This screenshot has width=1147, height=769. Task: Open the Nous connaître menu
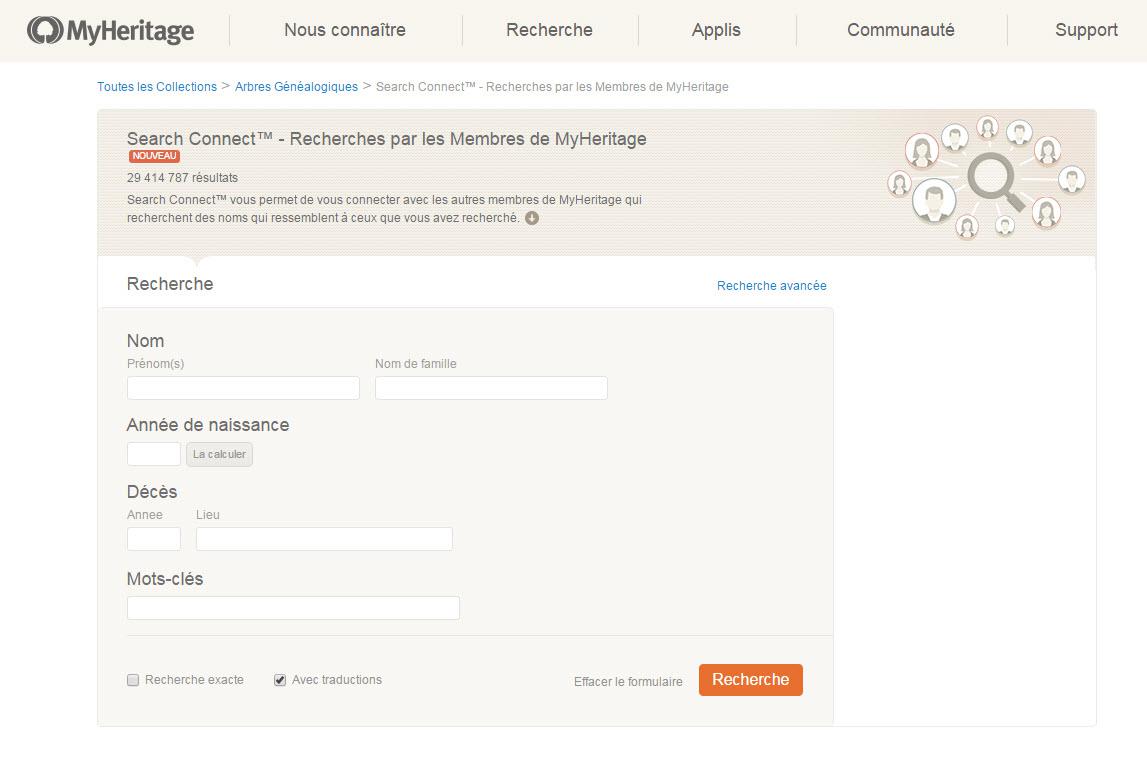tap(345, 30)
